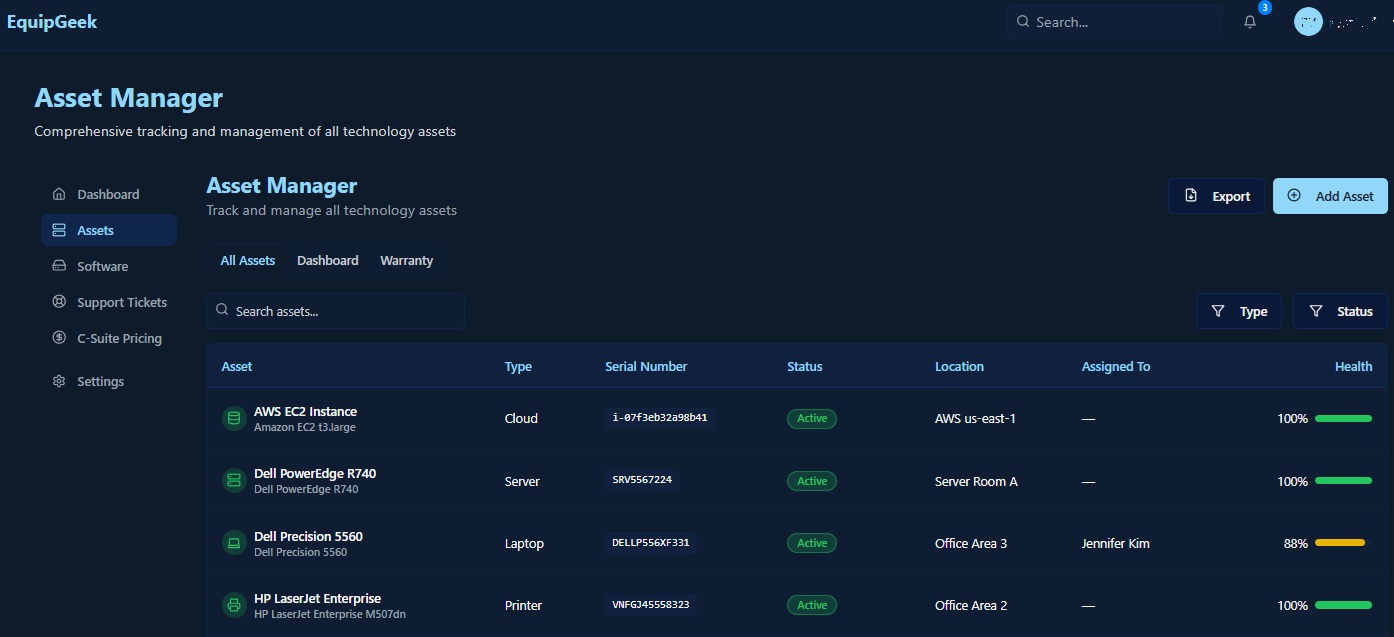This screenshot has height=637, width=1394.
Task: Click the Dell PowerEdge R740 server icon
Action: (234, 481)
